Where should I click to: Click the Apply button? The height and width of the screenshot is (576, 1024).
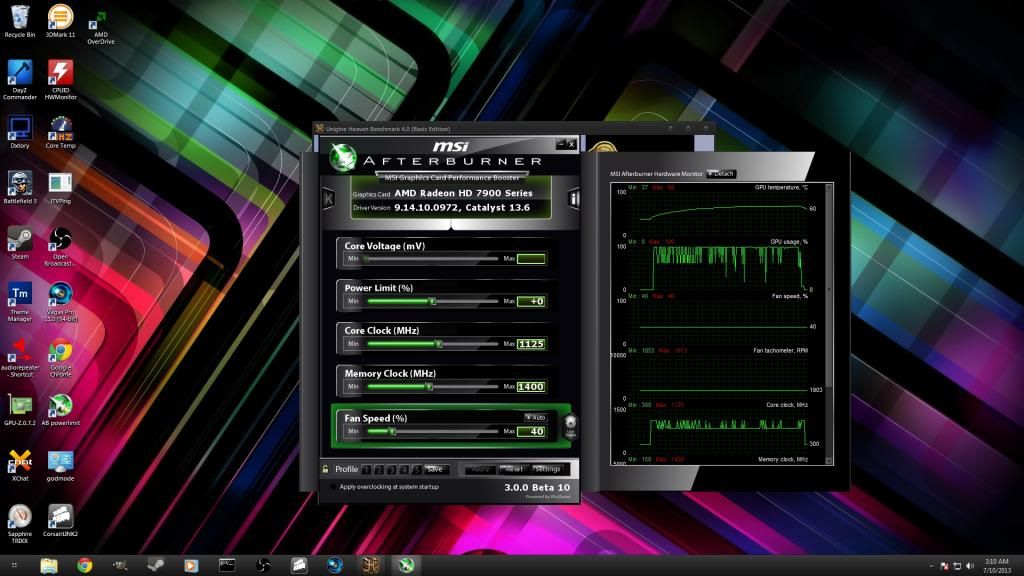(481, 469)
